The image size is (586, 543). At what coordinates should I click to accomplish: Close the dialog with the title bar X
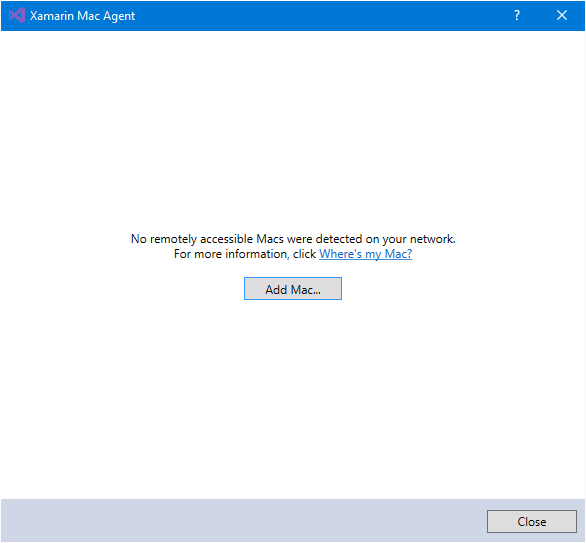[561, 15]
